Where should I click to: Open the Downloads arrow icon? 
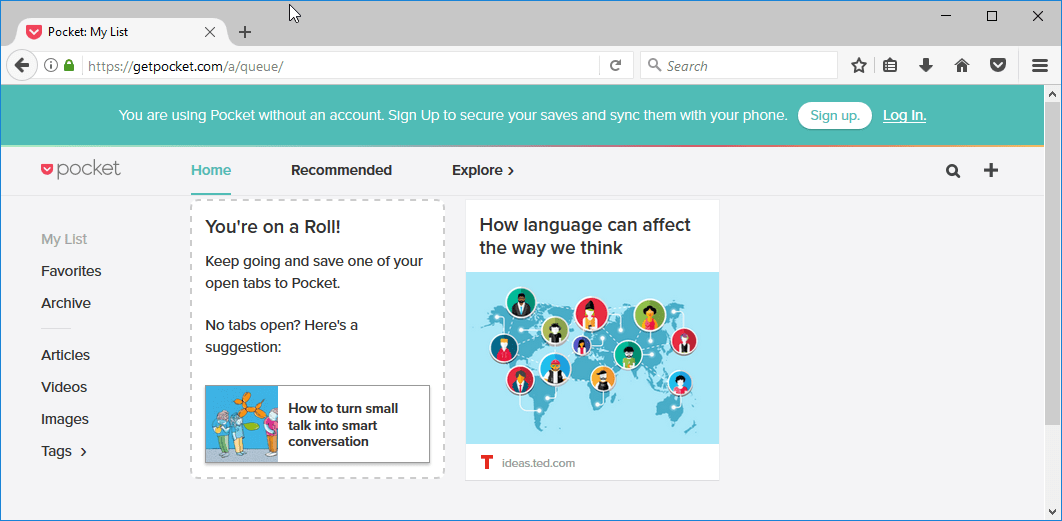926,66
